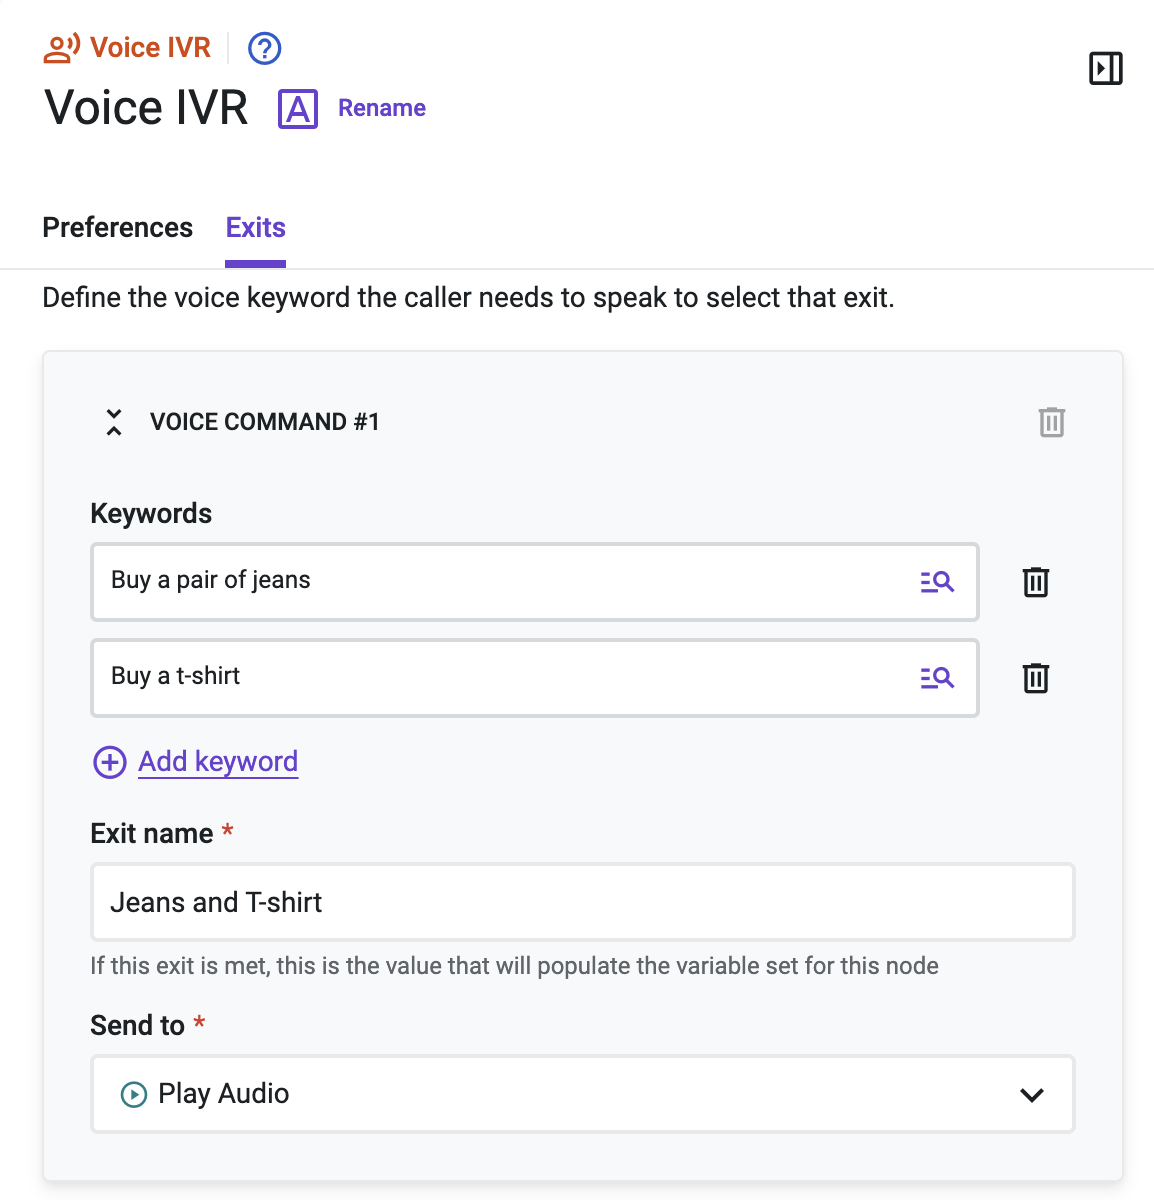The height and width of the screenshot is (1200, 1154).
Task: Click the Add keyword link
Action: tap(218, 762)
